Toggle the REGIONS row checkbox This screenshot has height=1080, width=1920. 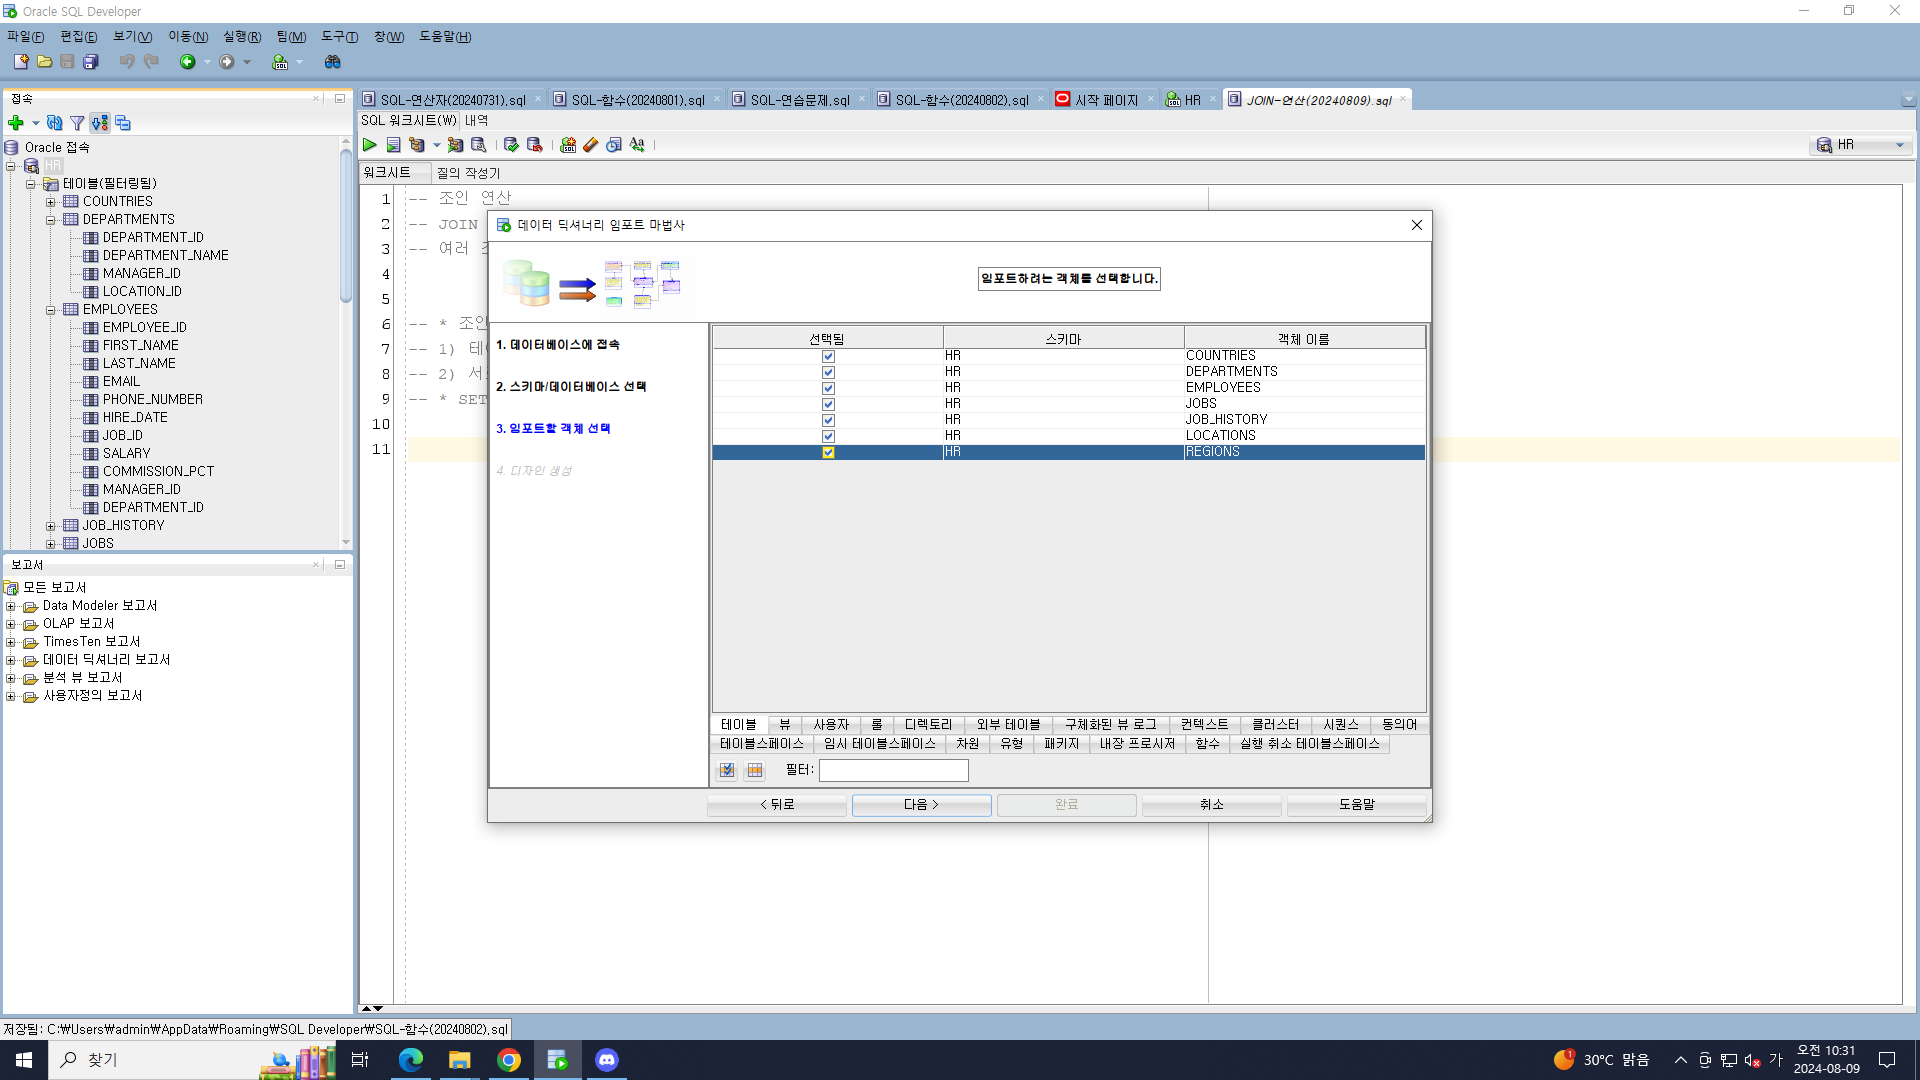pyautogui.click(x=828, y=452)
